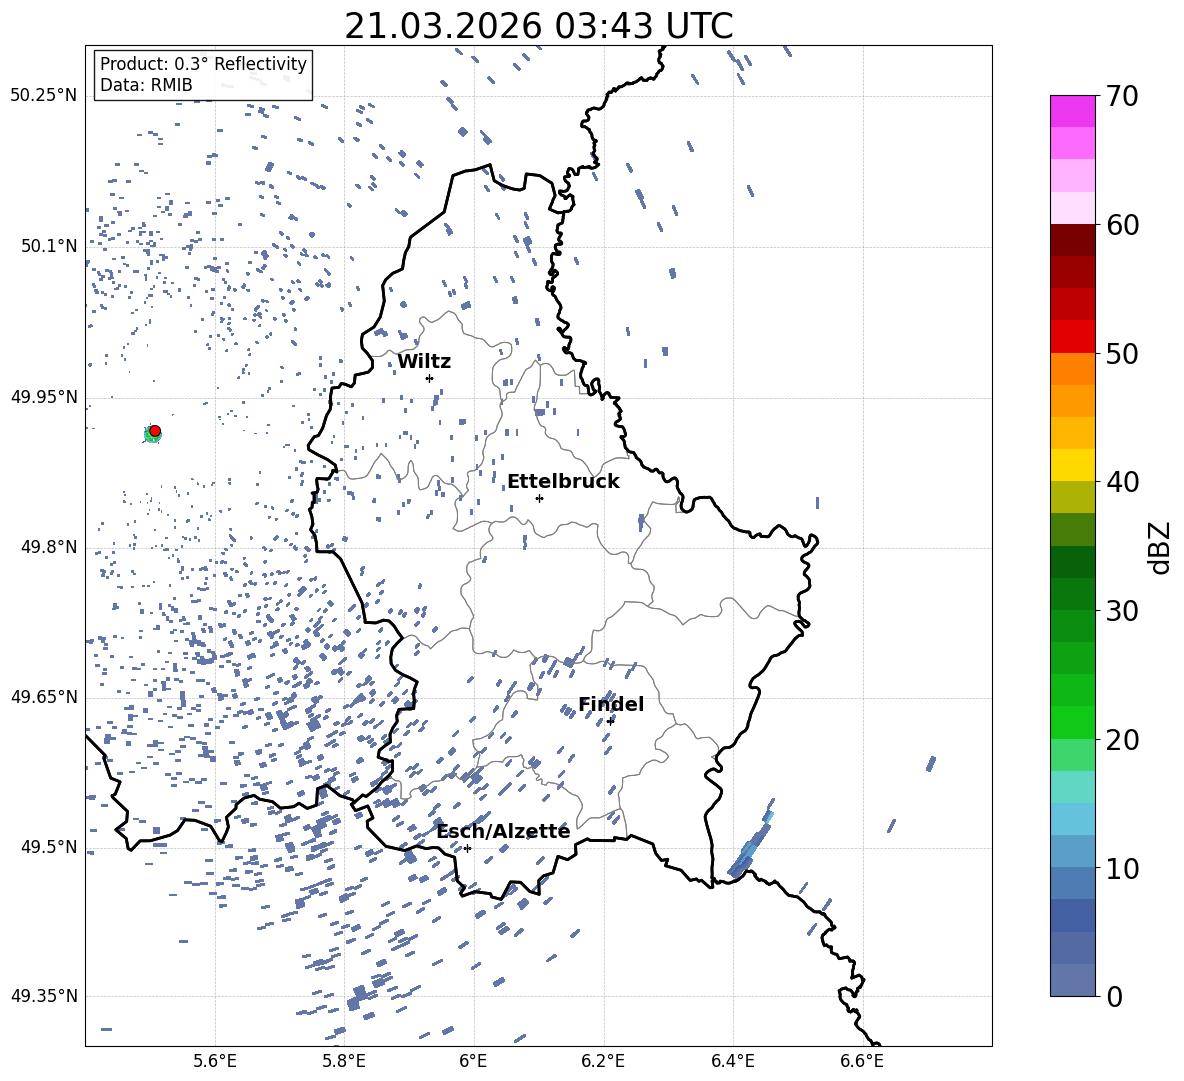Click the yellow colorbar segment above 40
The height and width of the screenshot is (1081, 1184).
tap(1072, 465)
